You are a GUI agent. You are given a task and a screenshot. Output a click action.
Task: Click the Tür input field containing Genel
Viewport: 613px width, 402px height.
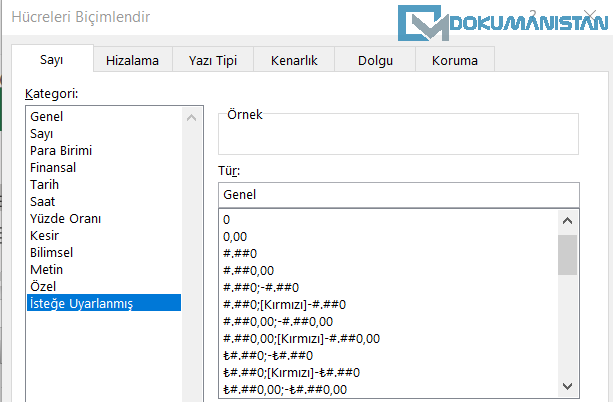point(398,195)
